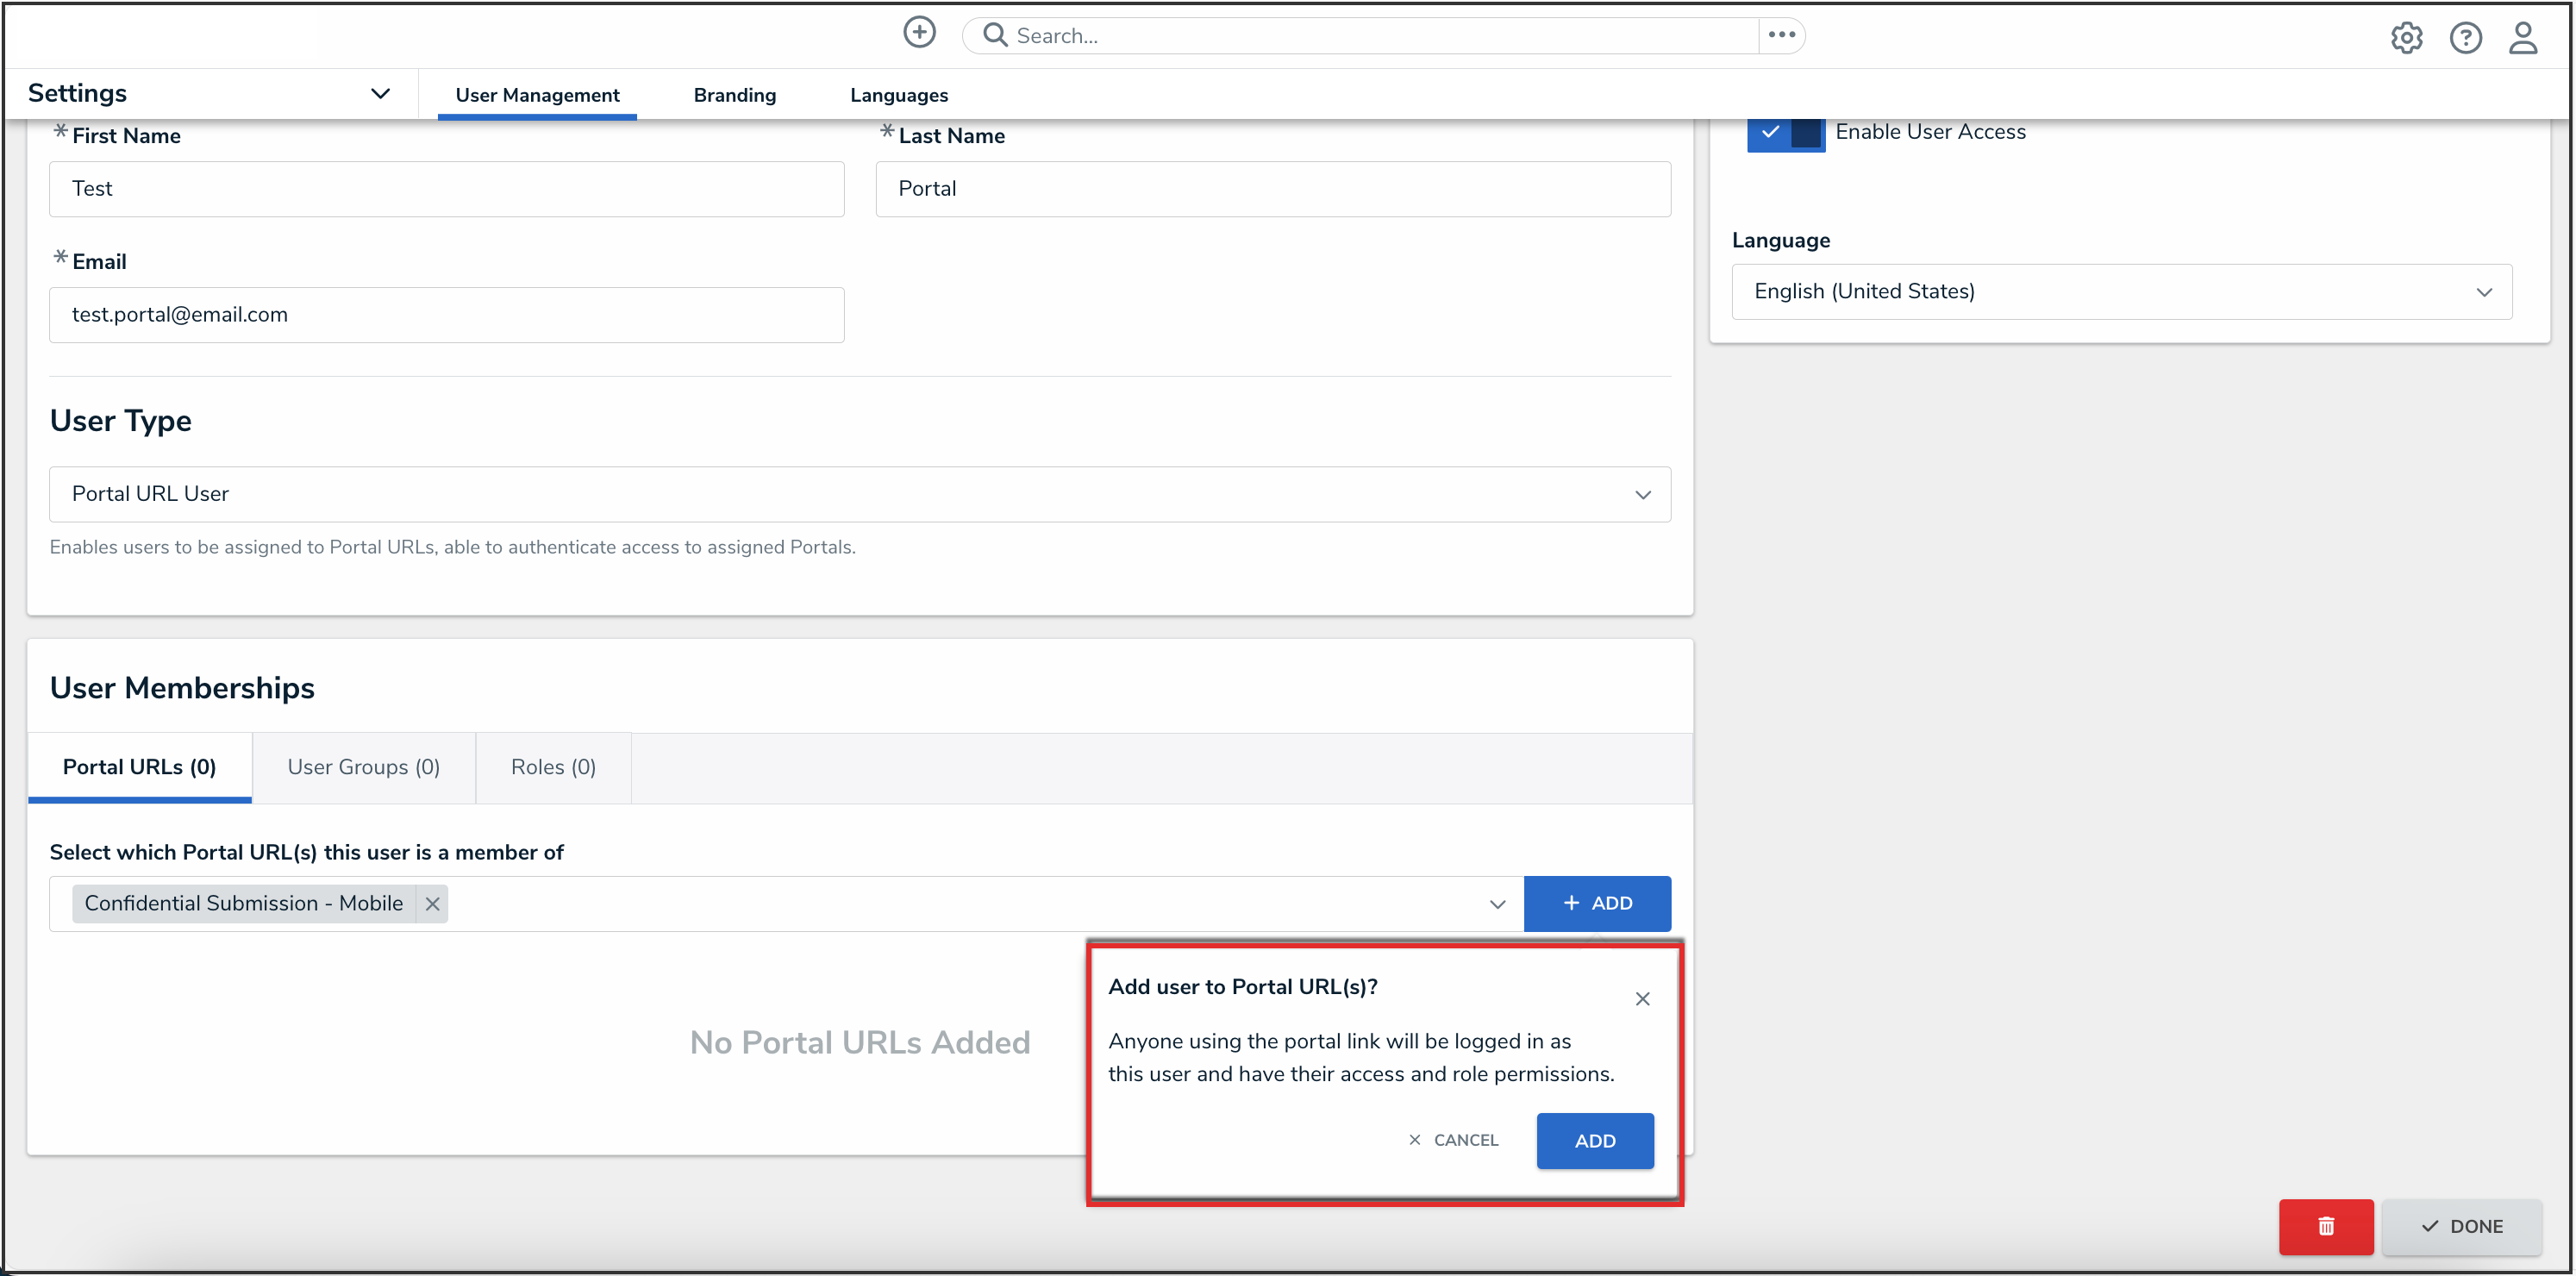Screen dimensions: 2576x1276
Task: Close the Add user popup with X
Action: coord(1642,998)
